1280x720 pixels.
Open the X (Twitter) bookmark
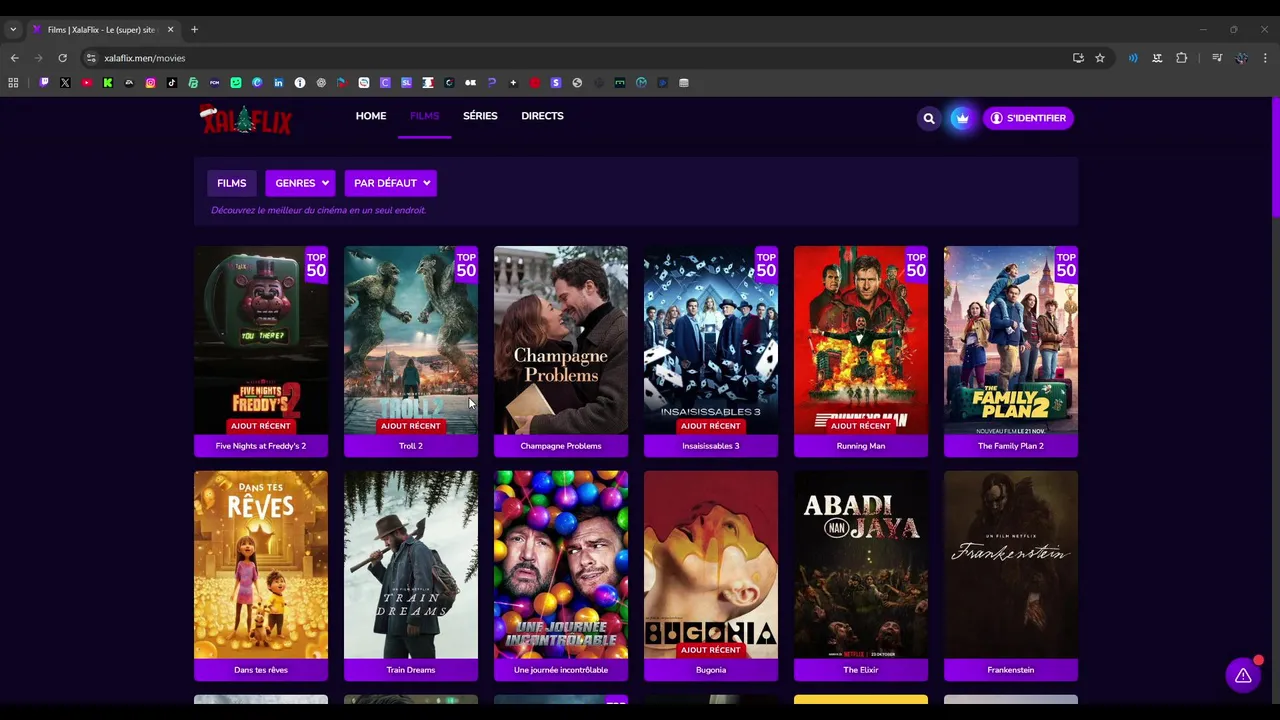coord(65,83)
